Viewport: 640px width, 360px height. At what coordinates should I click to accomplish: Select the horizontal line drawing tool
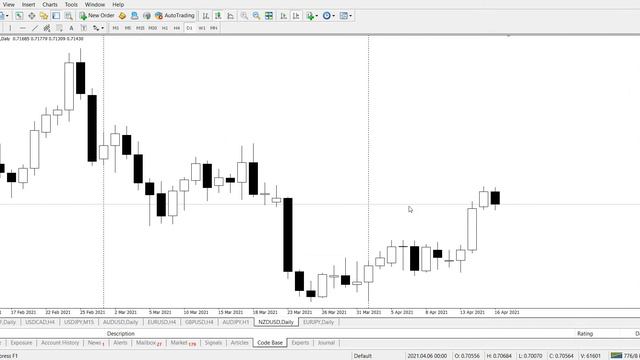(22, 28)
